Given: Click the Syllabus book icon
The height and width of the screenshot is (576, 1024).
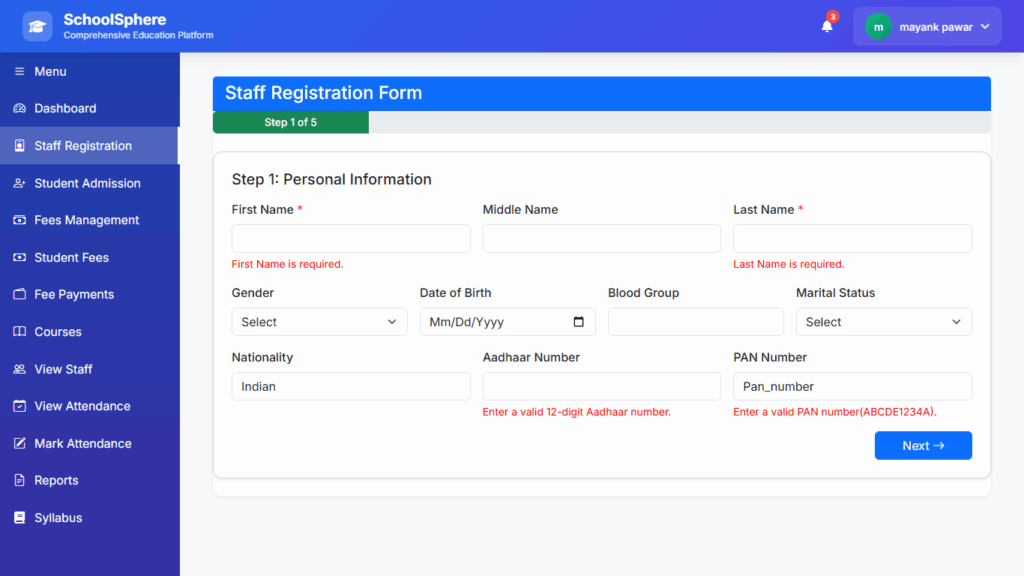Looking at the screenshot, I should pyautogui.click(x=19, y=518).
